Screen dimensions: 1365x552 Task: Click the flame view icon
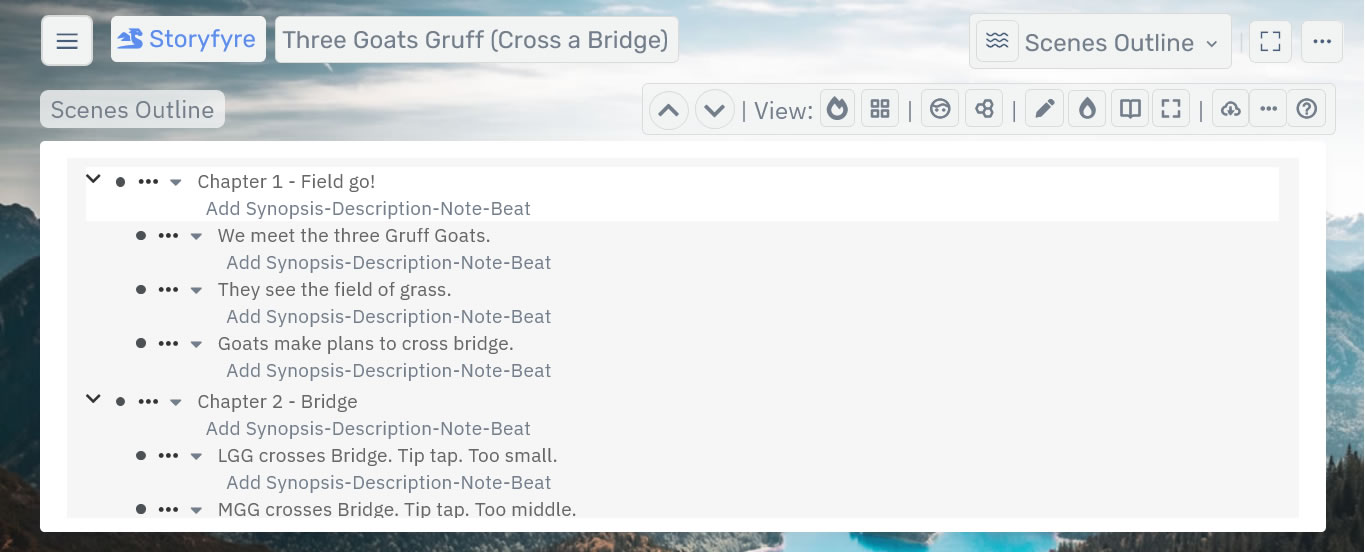click(x=838, y=109)
